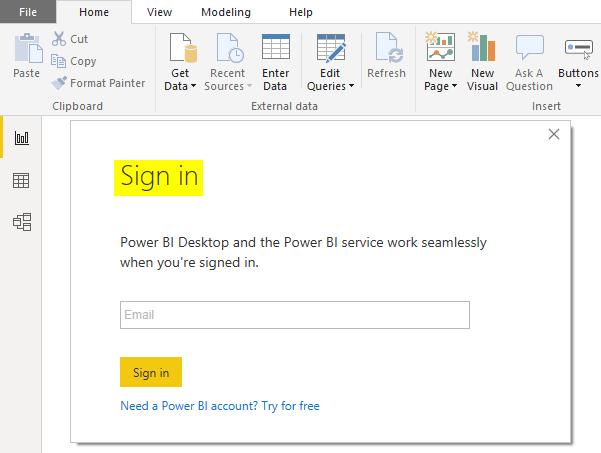Open the Help tab

[x=300, y=12]
